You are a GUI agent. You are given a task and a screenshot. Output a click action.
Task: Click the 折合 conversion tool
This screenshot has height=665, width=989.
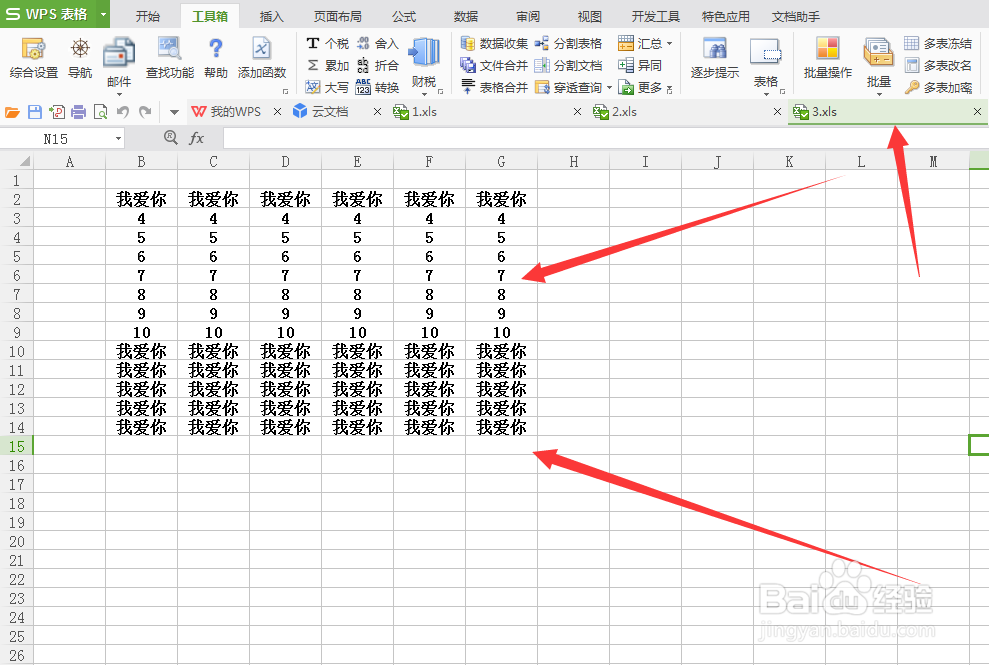click(377, 65)
